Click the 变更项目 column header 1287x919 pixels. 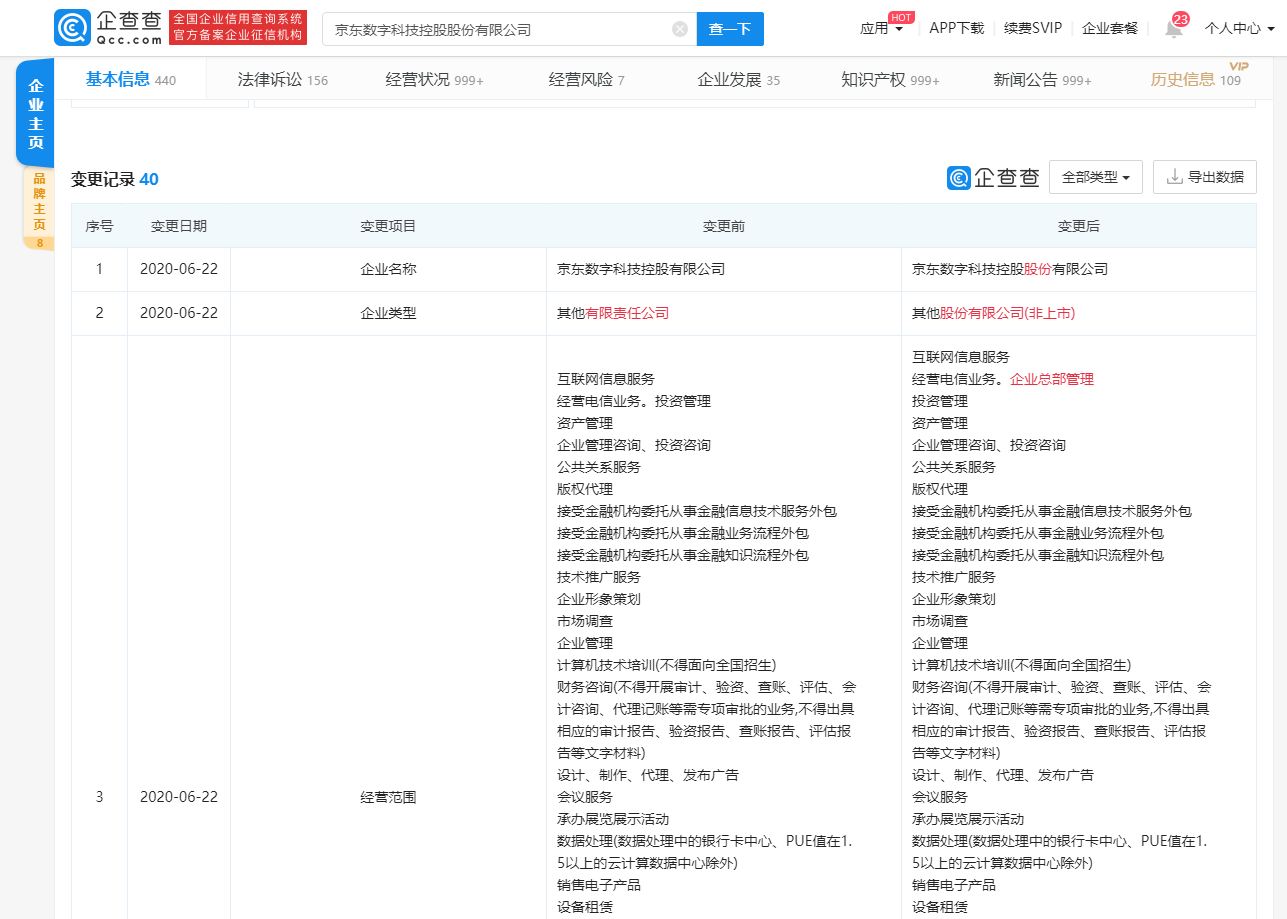(x=388, y=226)
